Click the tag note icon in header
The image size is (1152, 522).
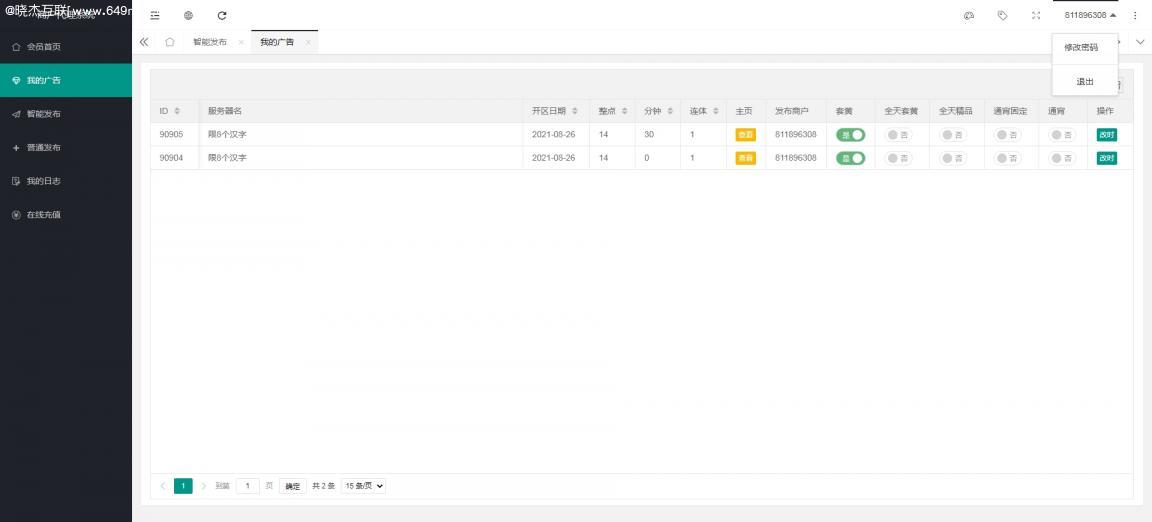[x=1002, y=15]
